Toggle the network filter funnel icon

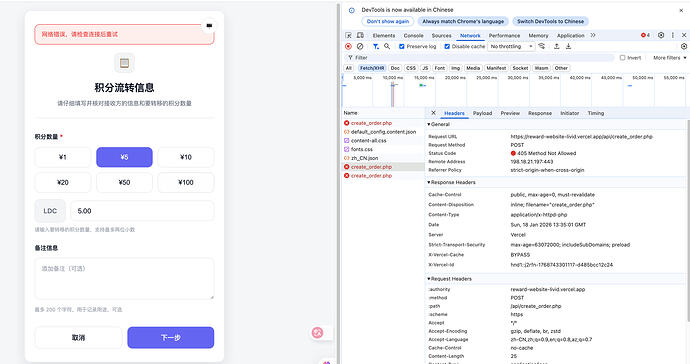click(376, 46)
